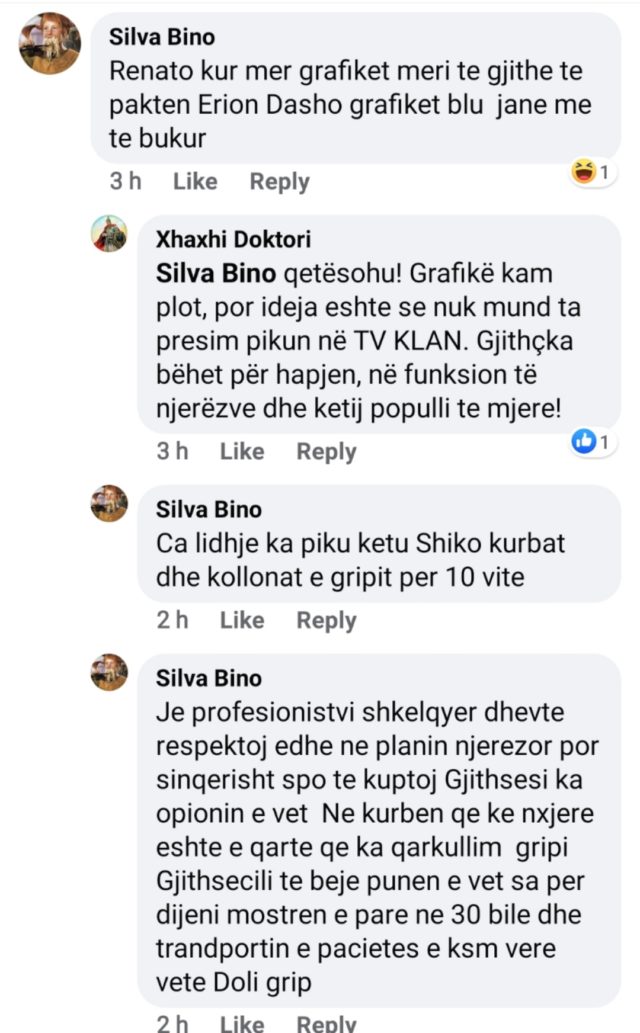Open Silva Bino's profile picture on top comment

[x=49, y=43]
